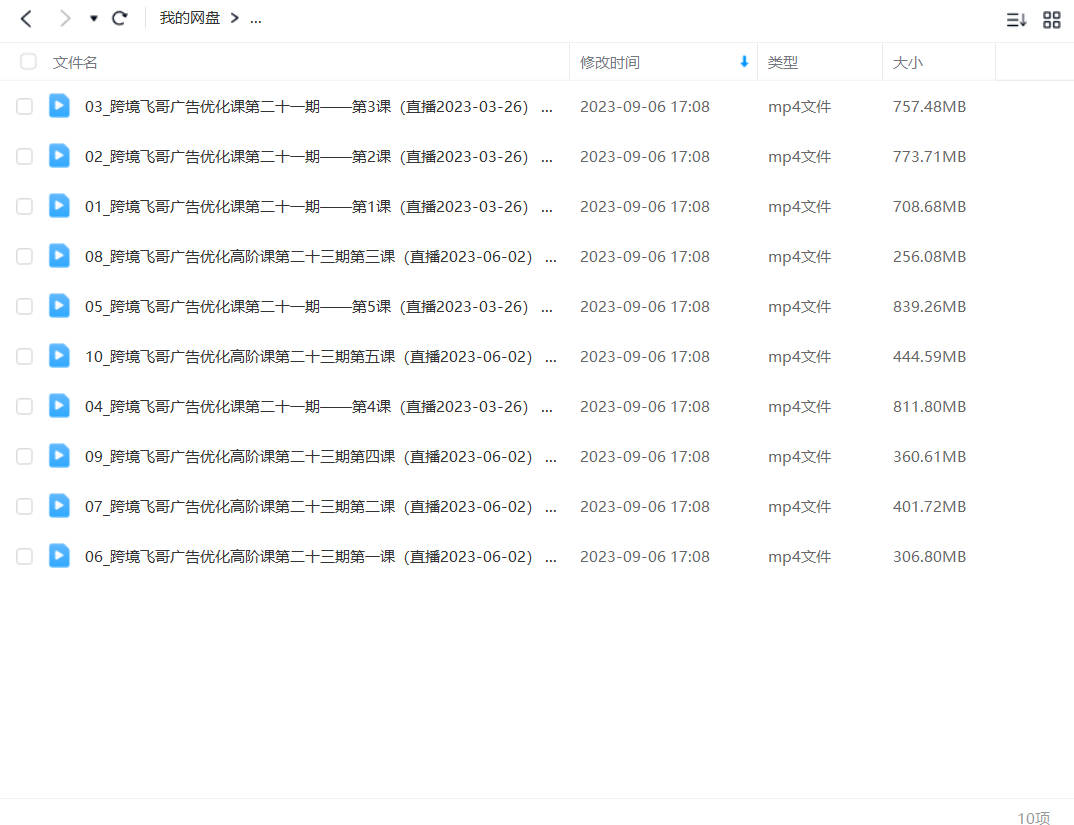Click the size value 708.68MB

[x=929, y=207]
